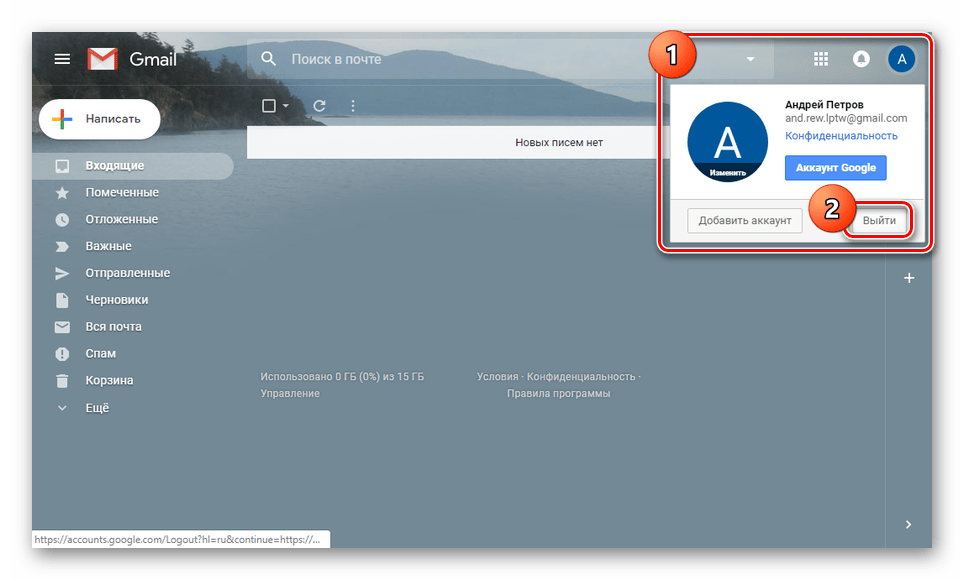Open the Google apps grid
Image resolution: width=964 pixels, height=580 pixels.
pos(821,59)
